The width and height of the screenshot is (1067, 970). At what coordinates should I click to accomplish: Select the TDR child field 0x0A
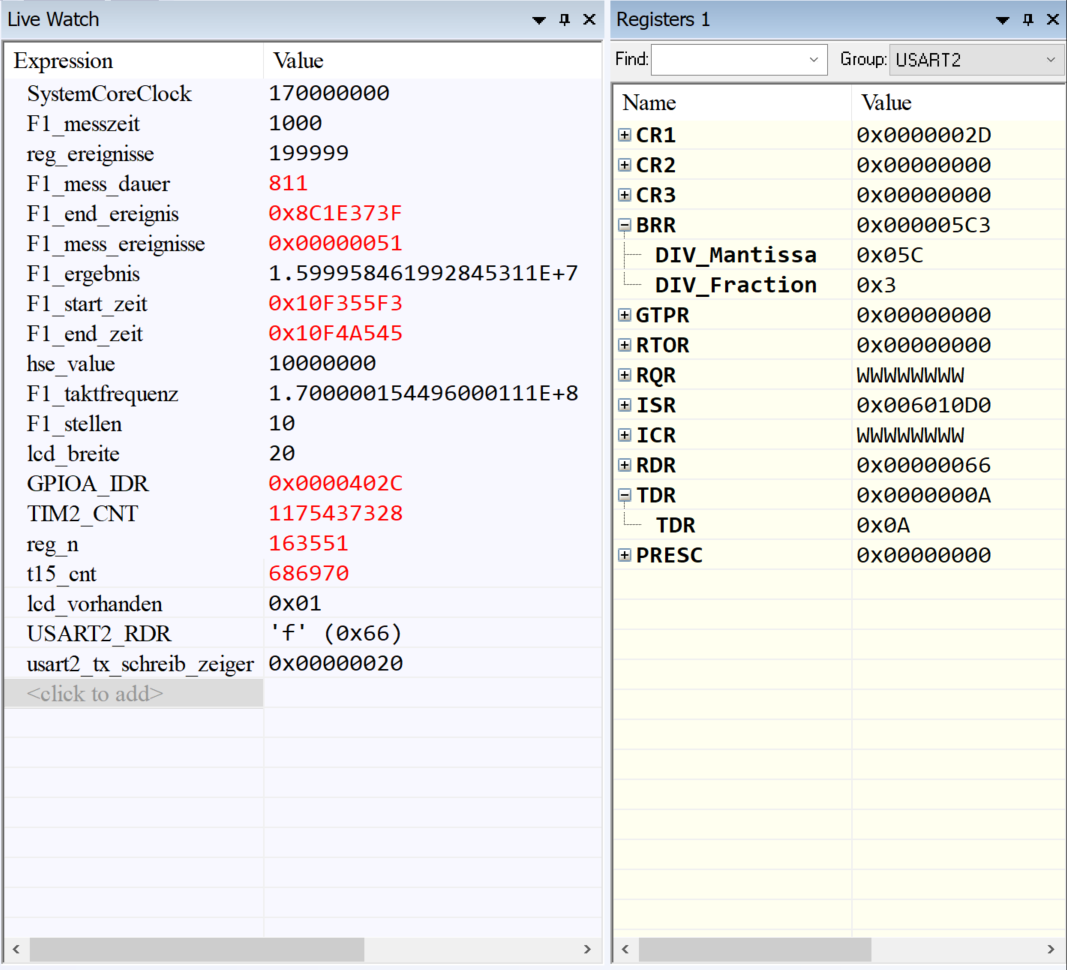tap(883, 525)
